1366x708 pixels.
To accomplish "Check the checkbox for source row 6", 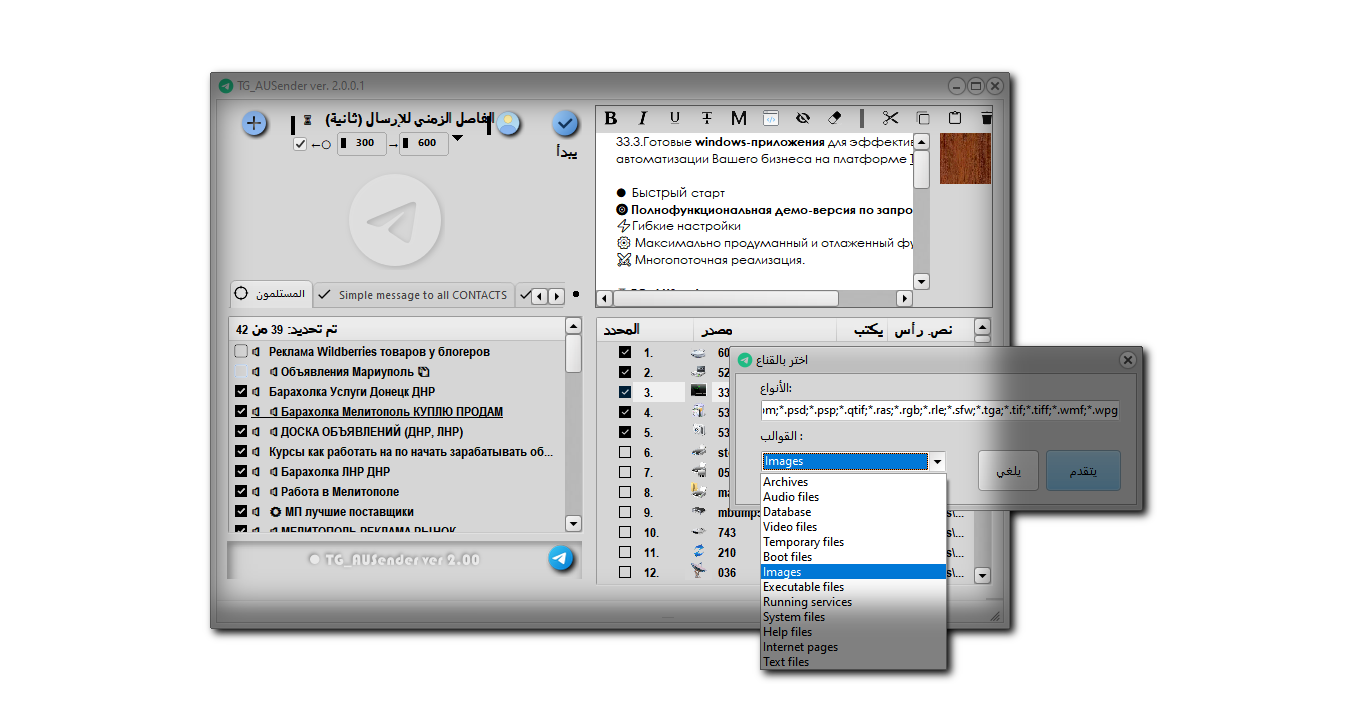I will coord(625,452).
